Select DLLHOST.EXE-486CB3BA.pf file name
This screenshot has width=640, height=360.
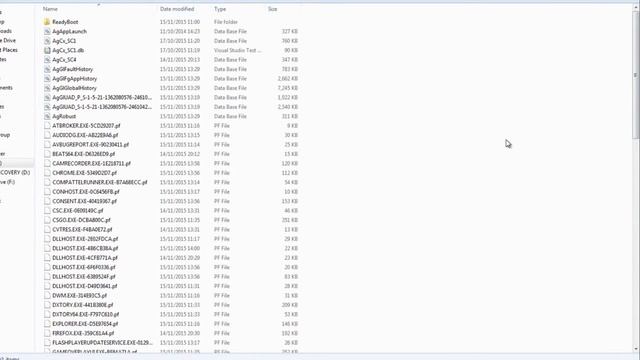tap(85, 248)
